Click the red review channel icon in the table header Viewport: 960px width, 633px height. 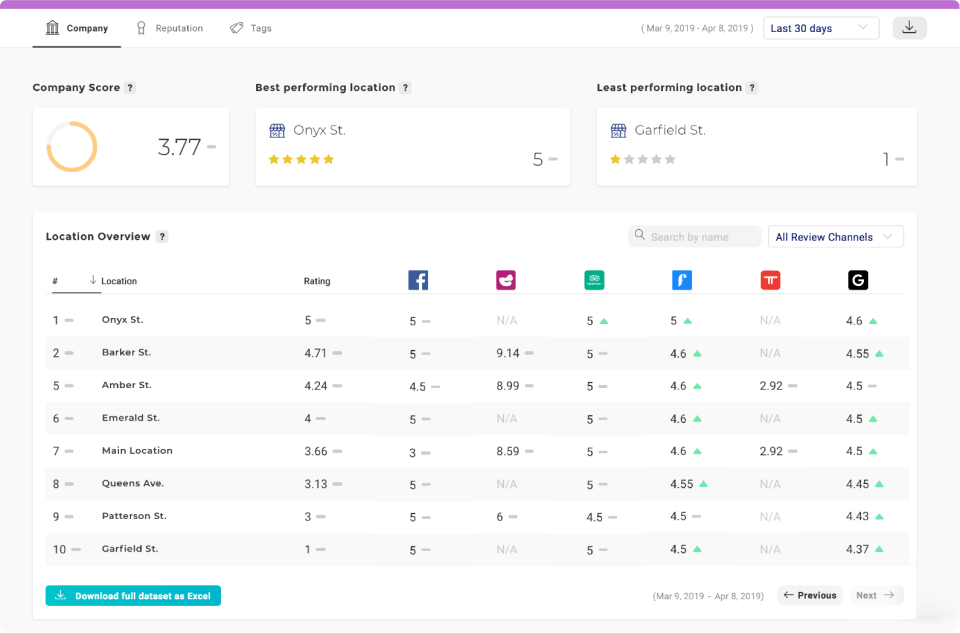click(x=770, y=280)
